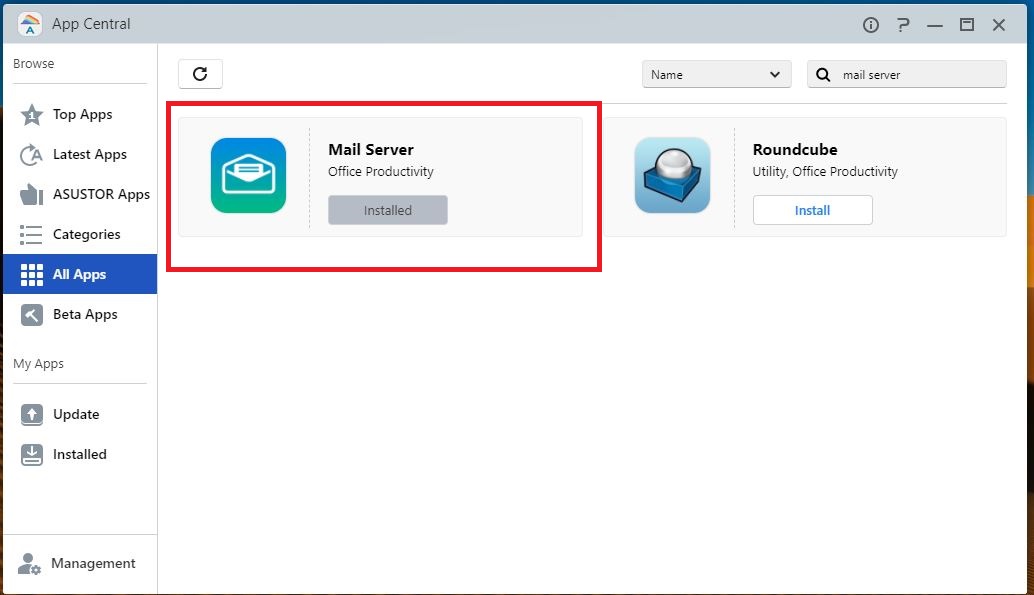This screenshot has height=595, width=1034.
Task: Click the Latest Apps icon
Action: point(31,155)
